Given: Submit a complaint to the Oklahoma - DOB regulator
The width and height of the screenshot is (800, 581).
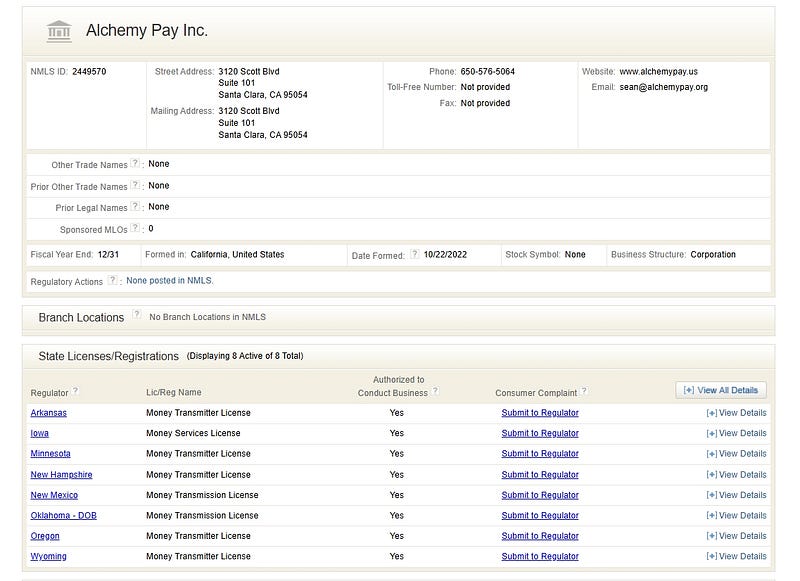Looking at the screenshot, I should 540,515.
